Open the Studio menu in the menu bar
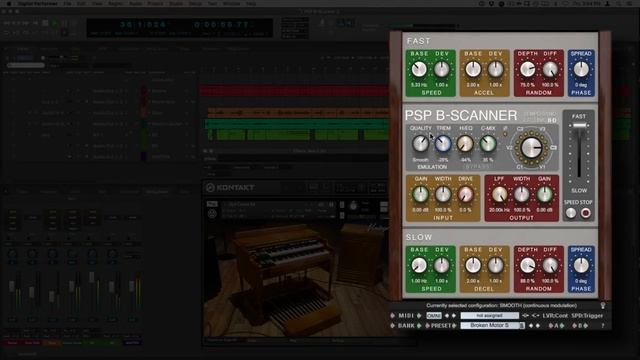This screenshot has width=640, height=360. point(176,4)
